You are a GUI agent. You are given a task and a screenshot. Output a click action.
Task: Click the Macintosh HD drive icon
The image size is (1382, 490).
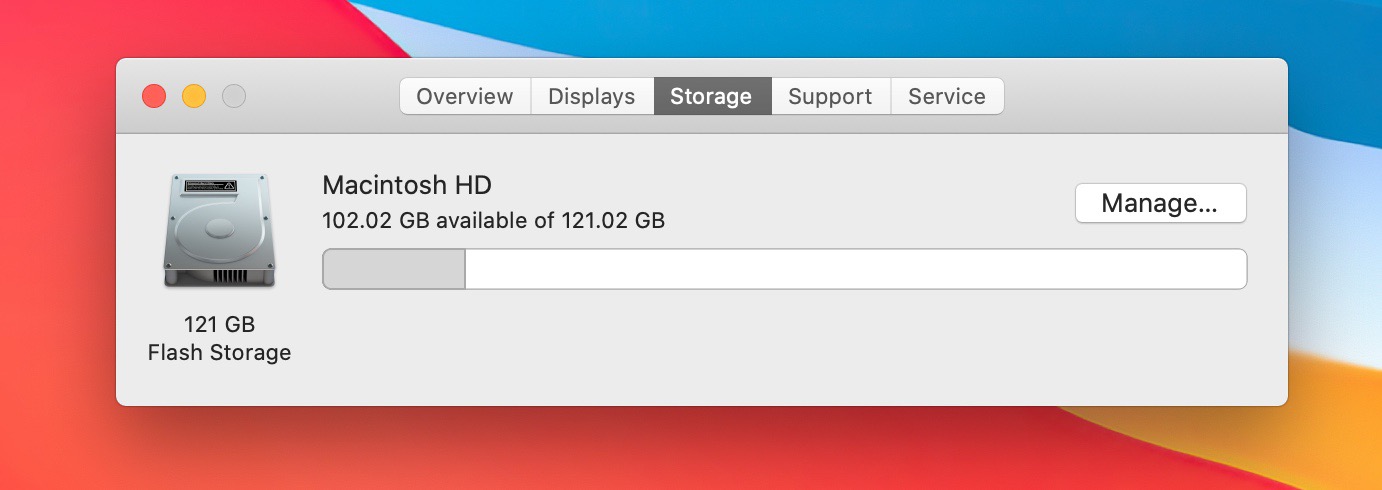(219, 231)
